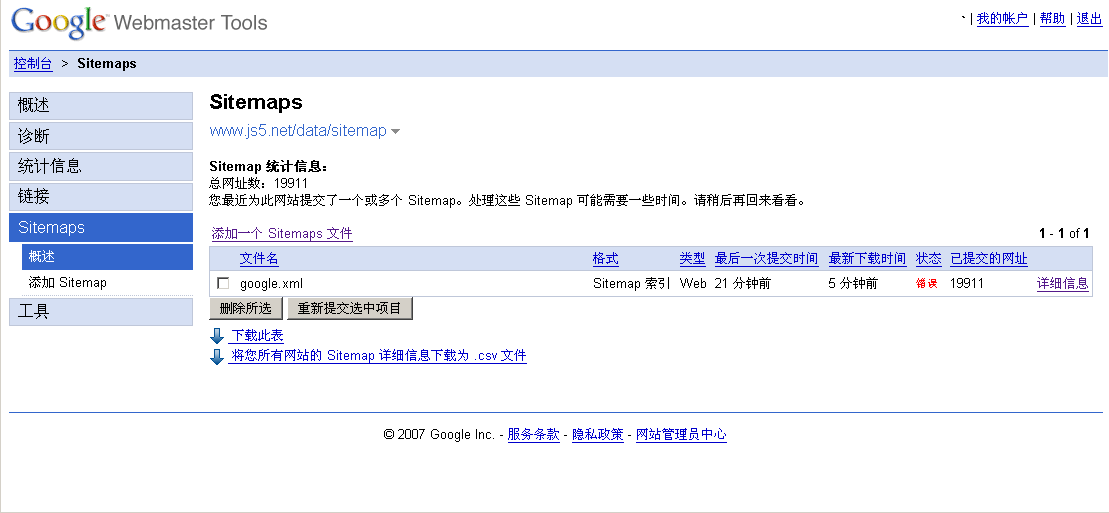Sort by the 类型 column header

(692, 259)
